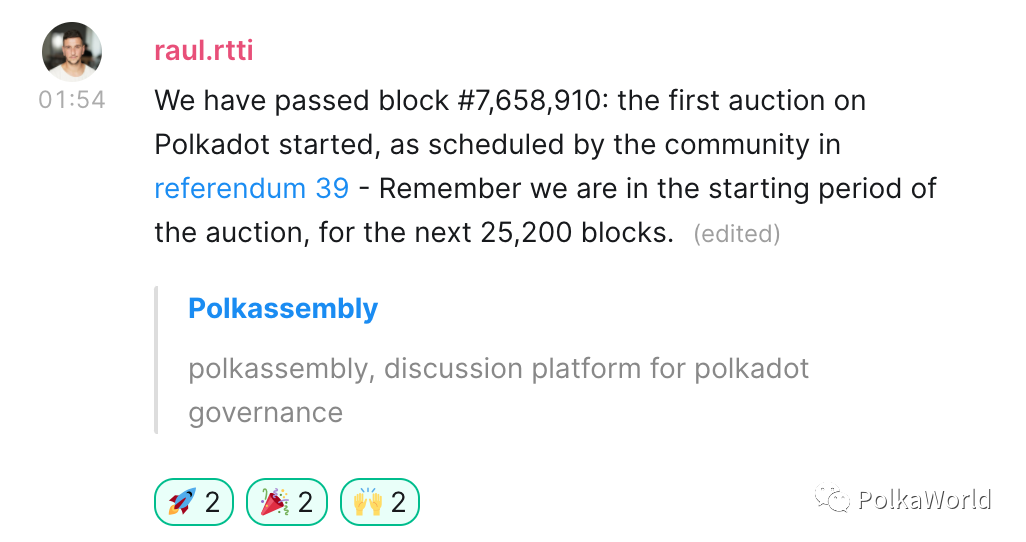Image resolution: width=1026 pixels, height=542 pixels.
Task: Click the party popper emoji icon
Action: 275,502
